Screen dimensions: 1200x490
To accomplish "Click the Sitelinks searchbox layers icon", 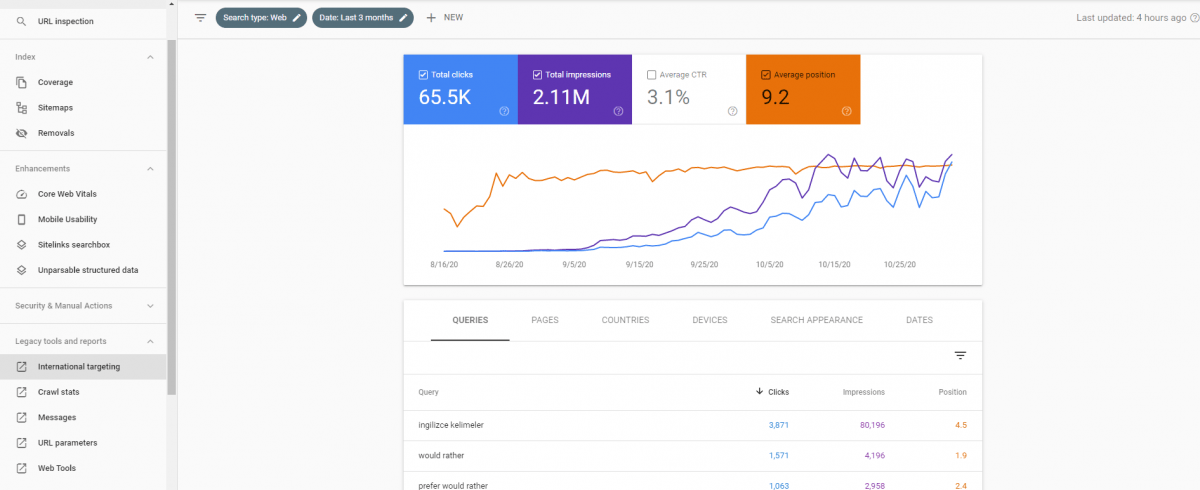I will (x=21, y=244).
